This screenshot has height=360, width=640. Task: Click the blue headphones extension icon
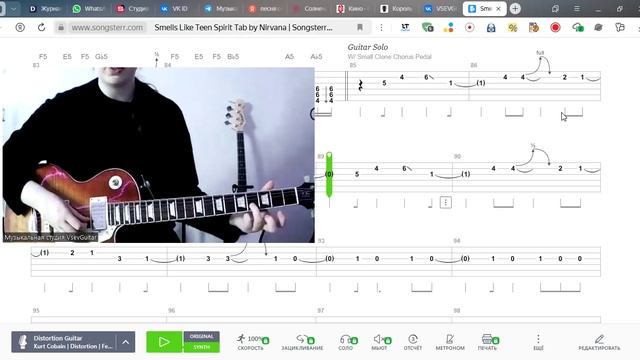[x=491, y=27]
